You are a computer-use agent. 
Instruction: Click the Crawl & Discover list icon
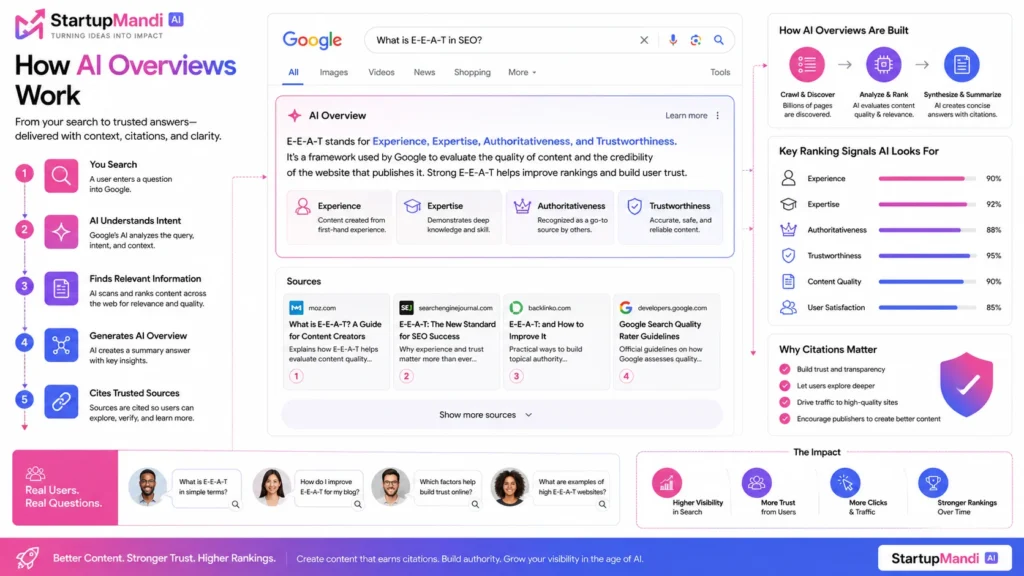807,65
